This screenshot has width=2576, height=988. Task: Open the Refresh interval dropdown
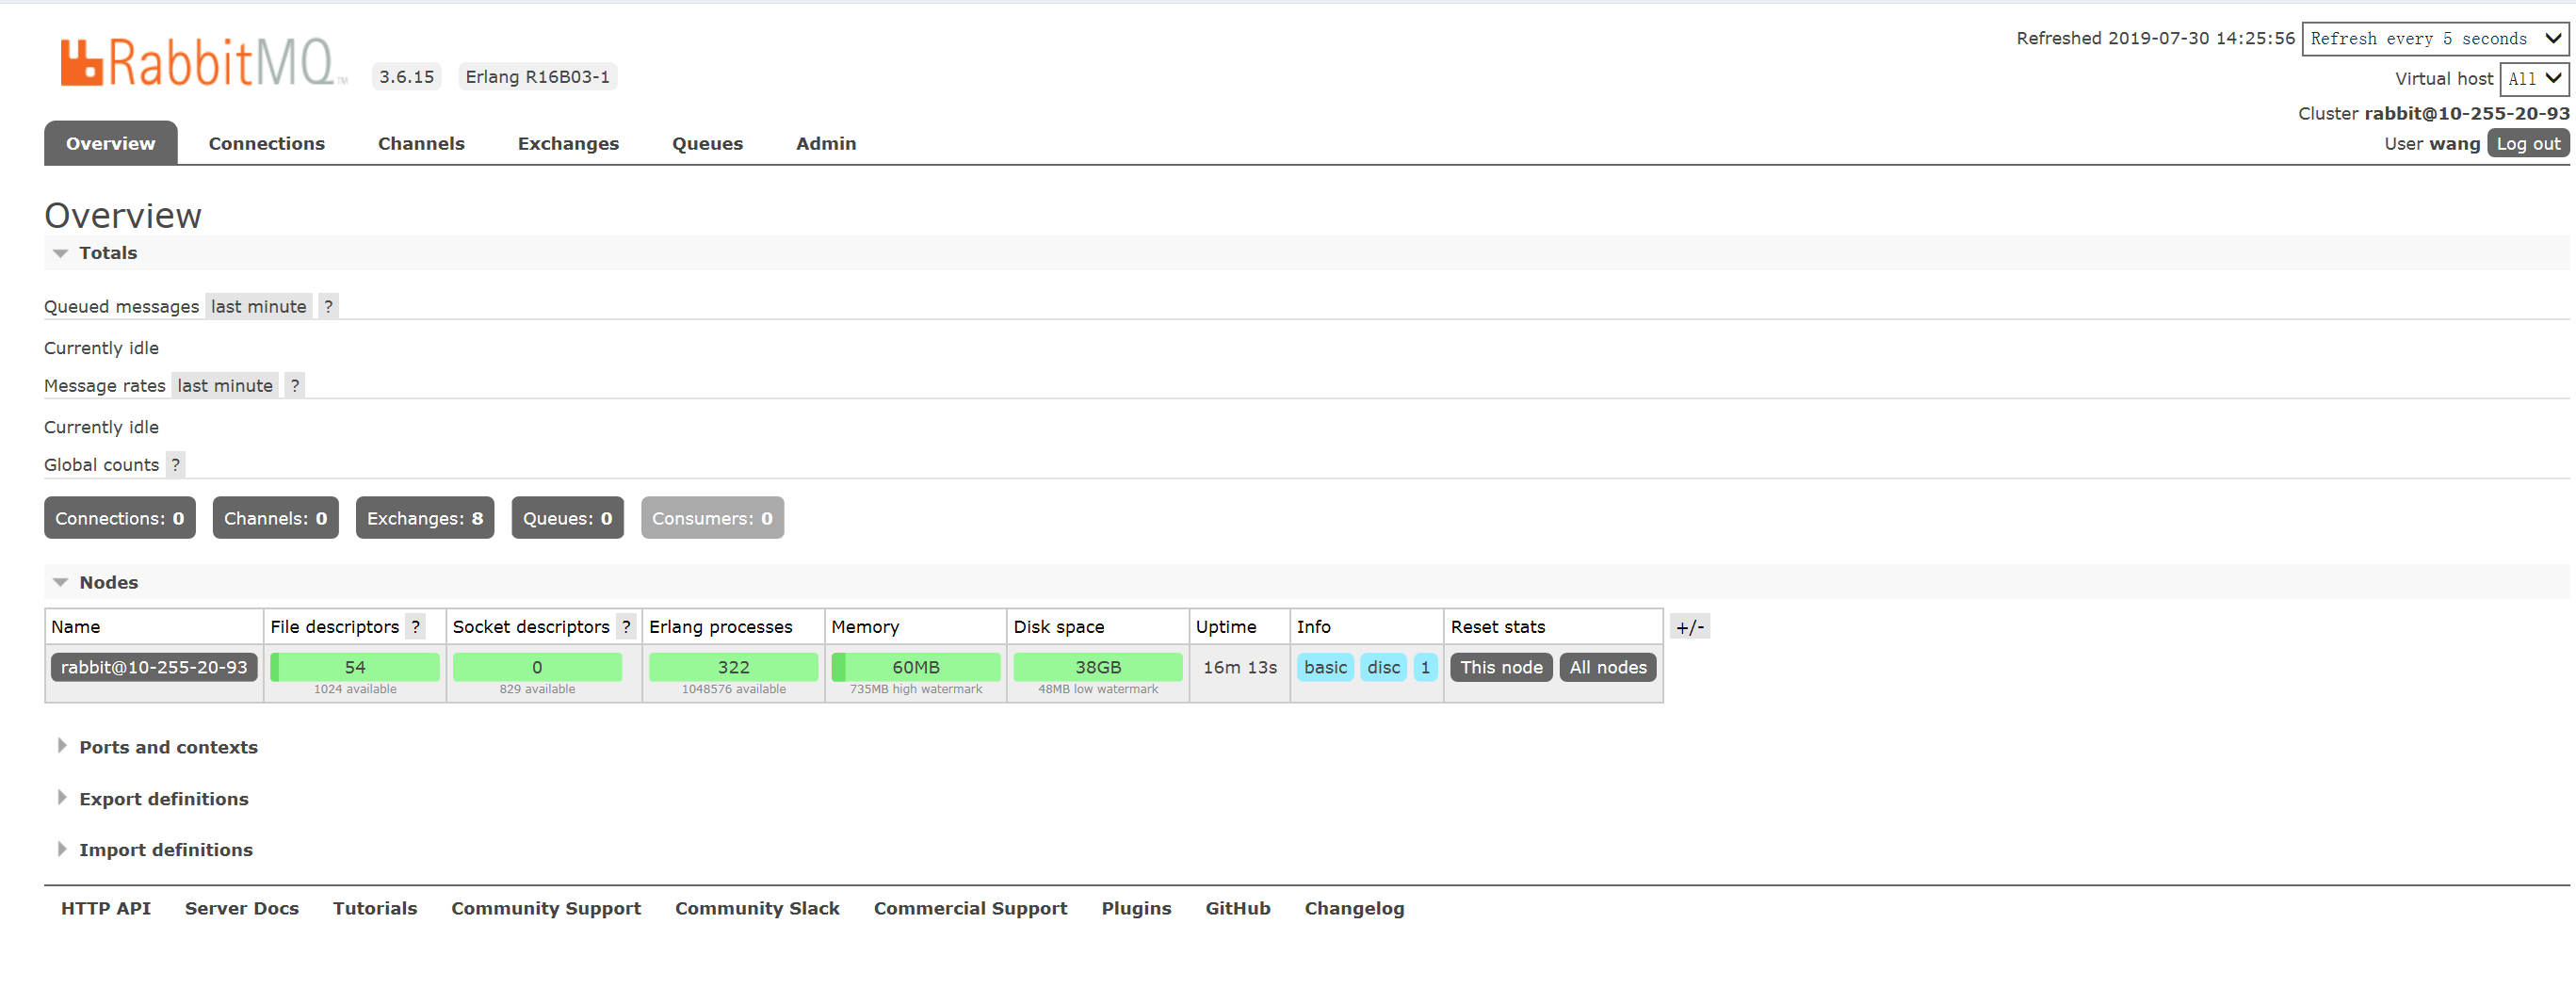[x=2435, y=39]
